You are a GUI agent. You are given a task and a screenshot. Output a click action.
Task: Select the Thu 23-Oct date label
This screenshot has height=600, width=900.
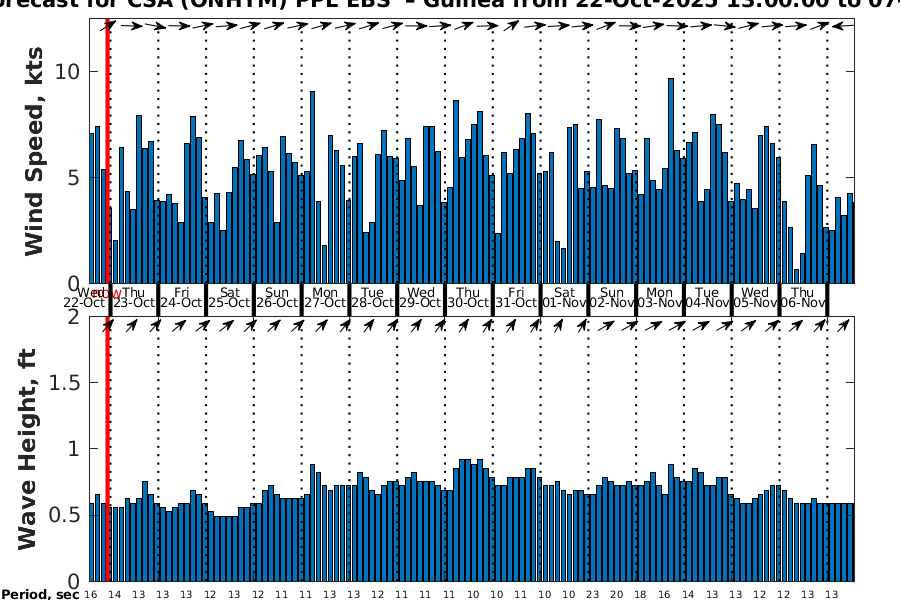133,298
